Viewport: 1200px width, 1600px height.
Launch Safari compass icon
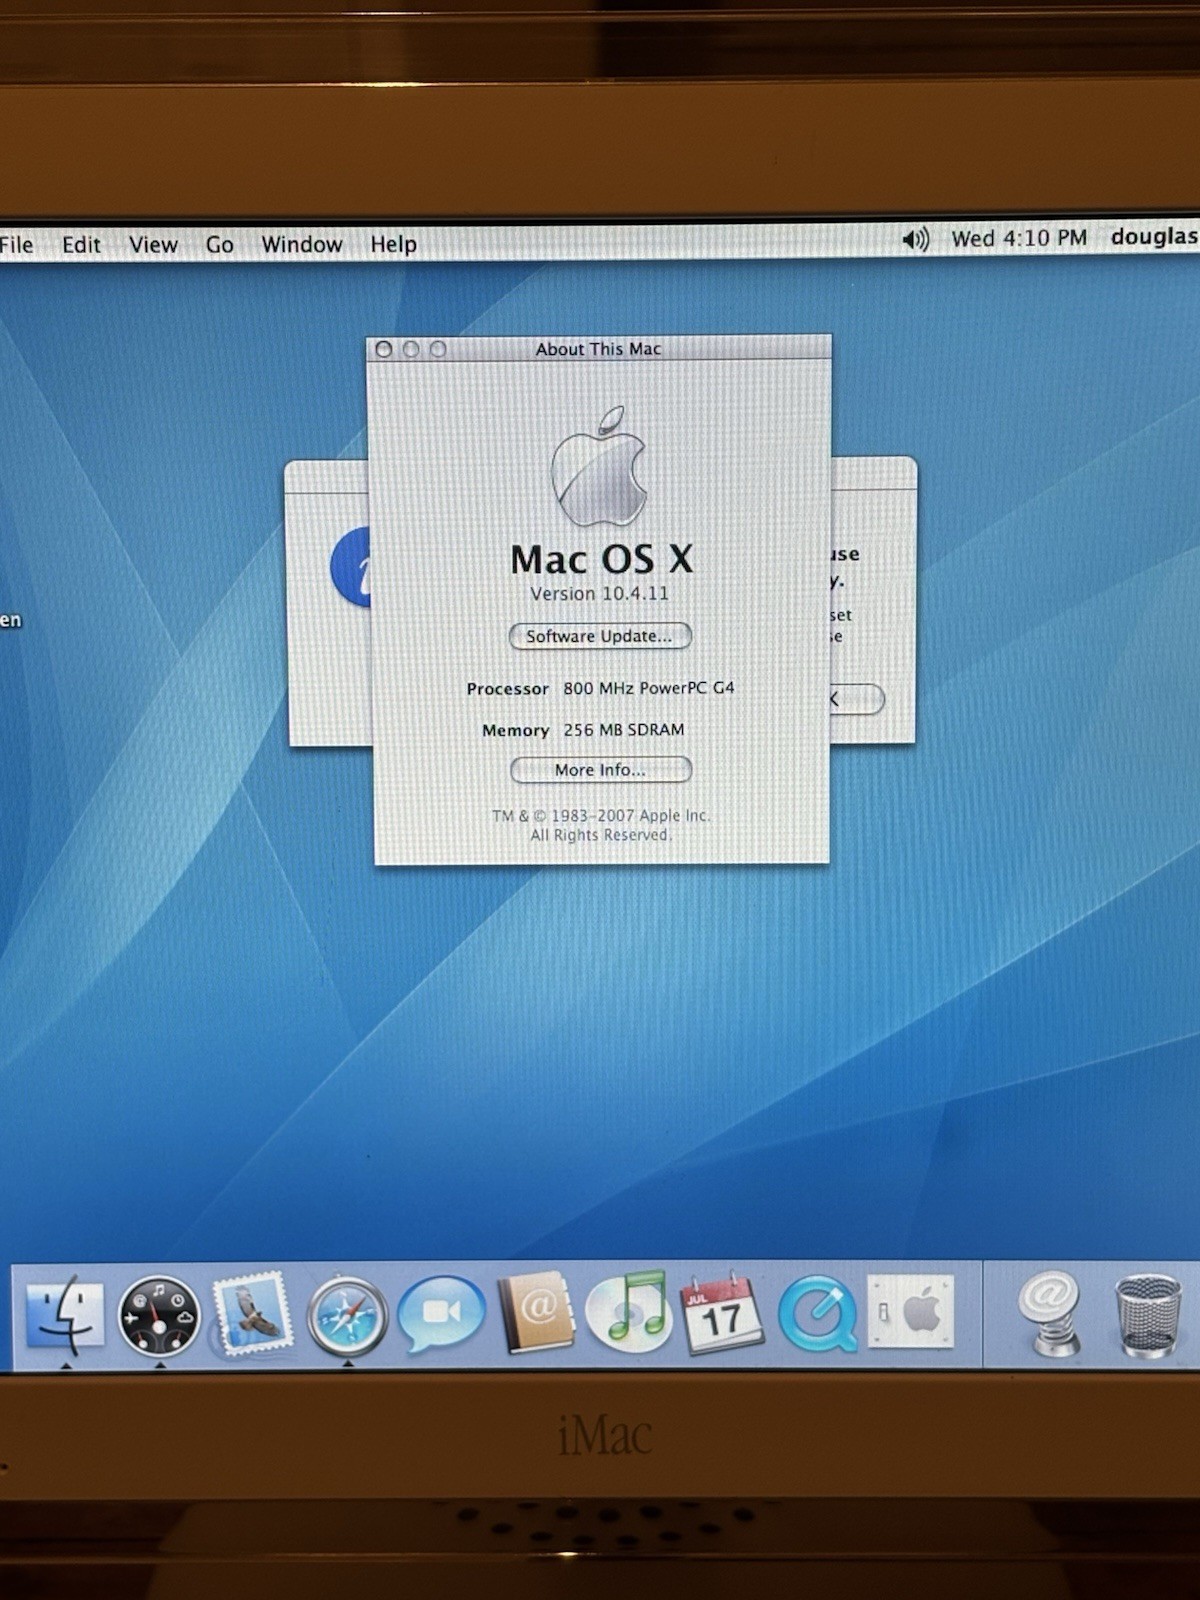346,1316
